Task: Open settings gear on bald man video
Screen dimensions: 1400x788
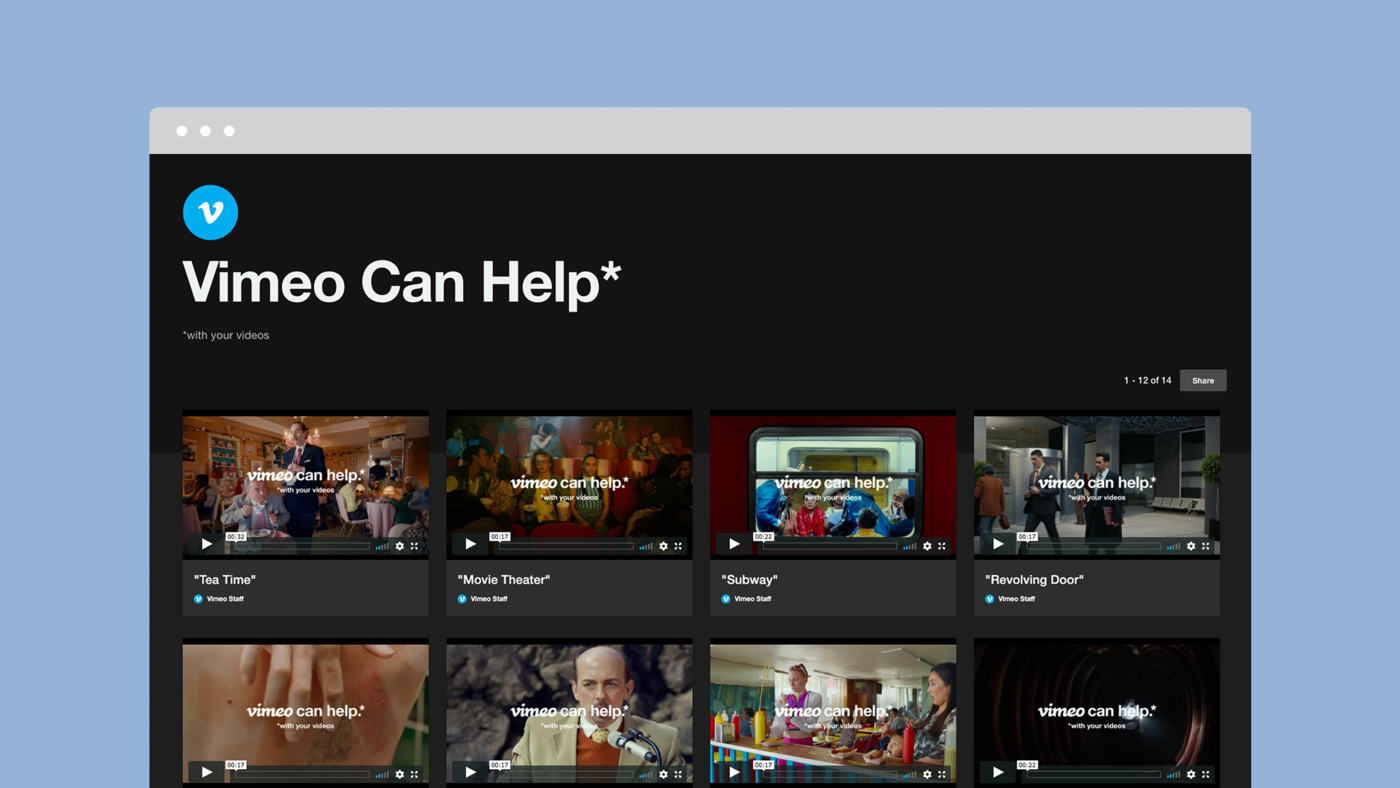Action: tap(663, 774)
